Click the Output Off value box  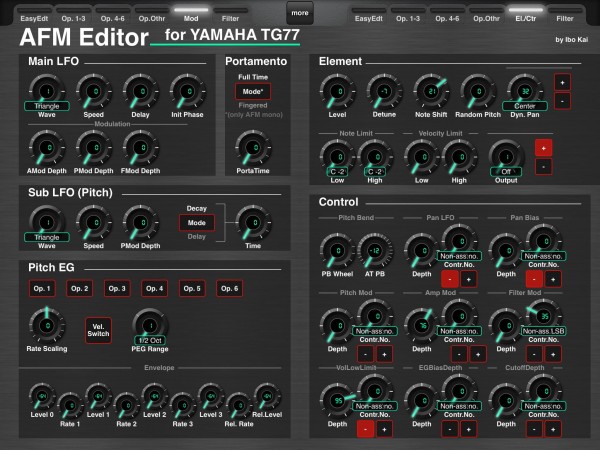click(506, 172)
